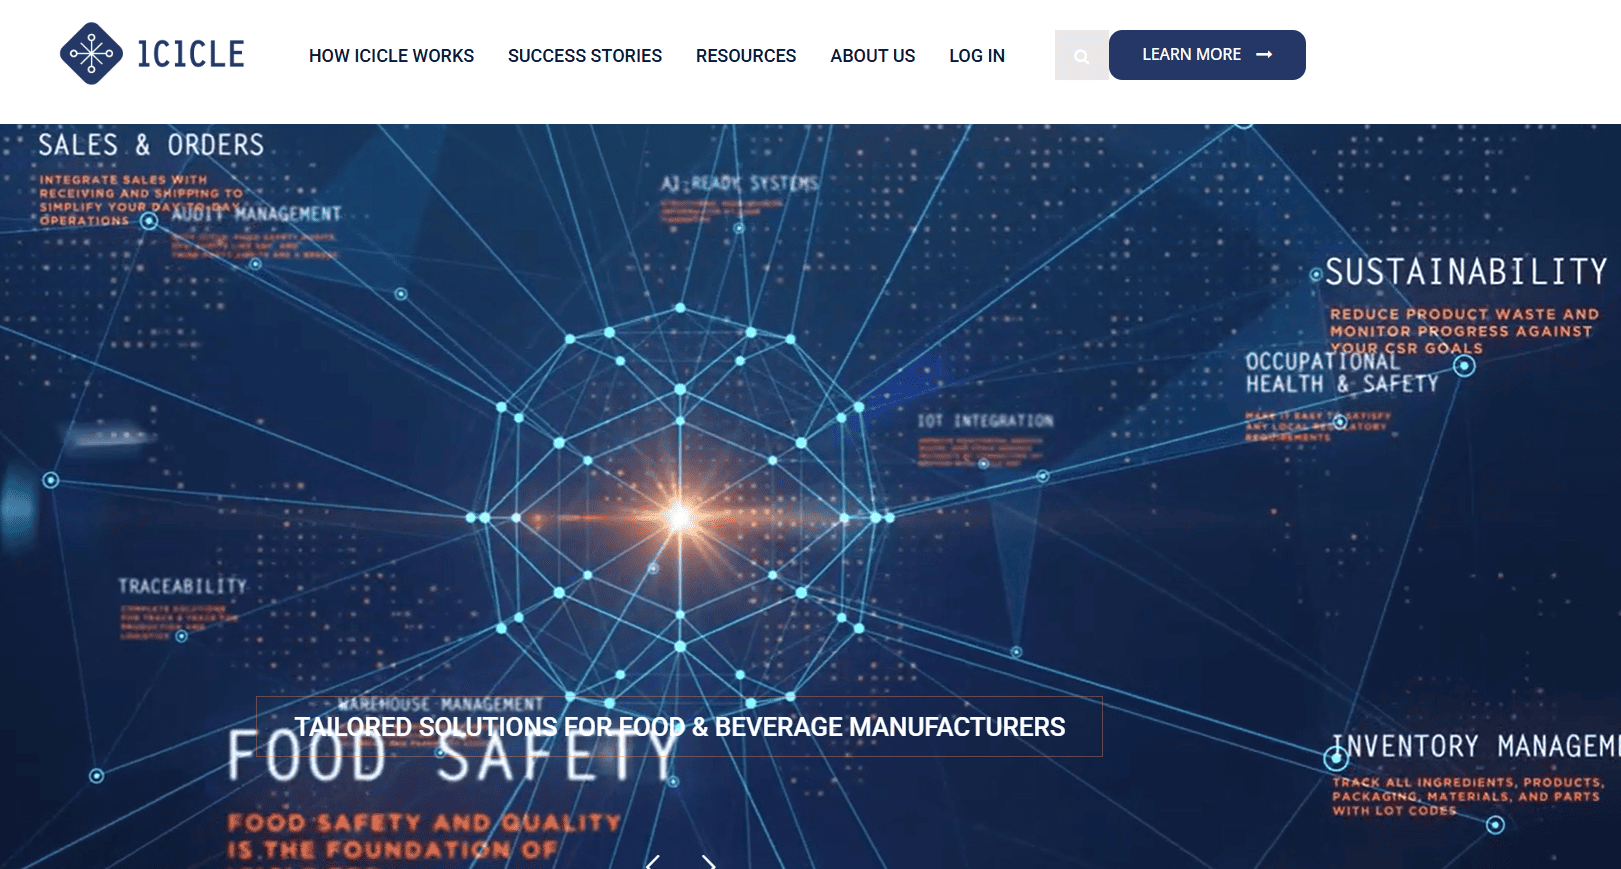Click the arrow inside Learn More
Image resolution: width=1621 pixels, height=869 pixels.
tap(1264, 55)
